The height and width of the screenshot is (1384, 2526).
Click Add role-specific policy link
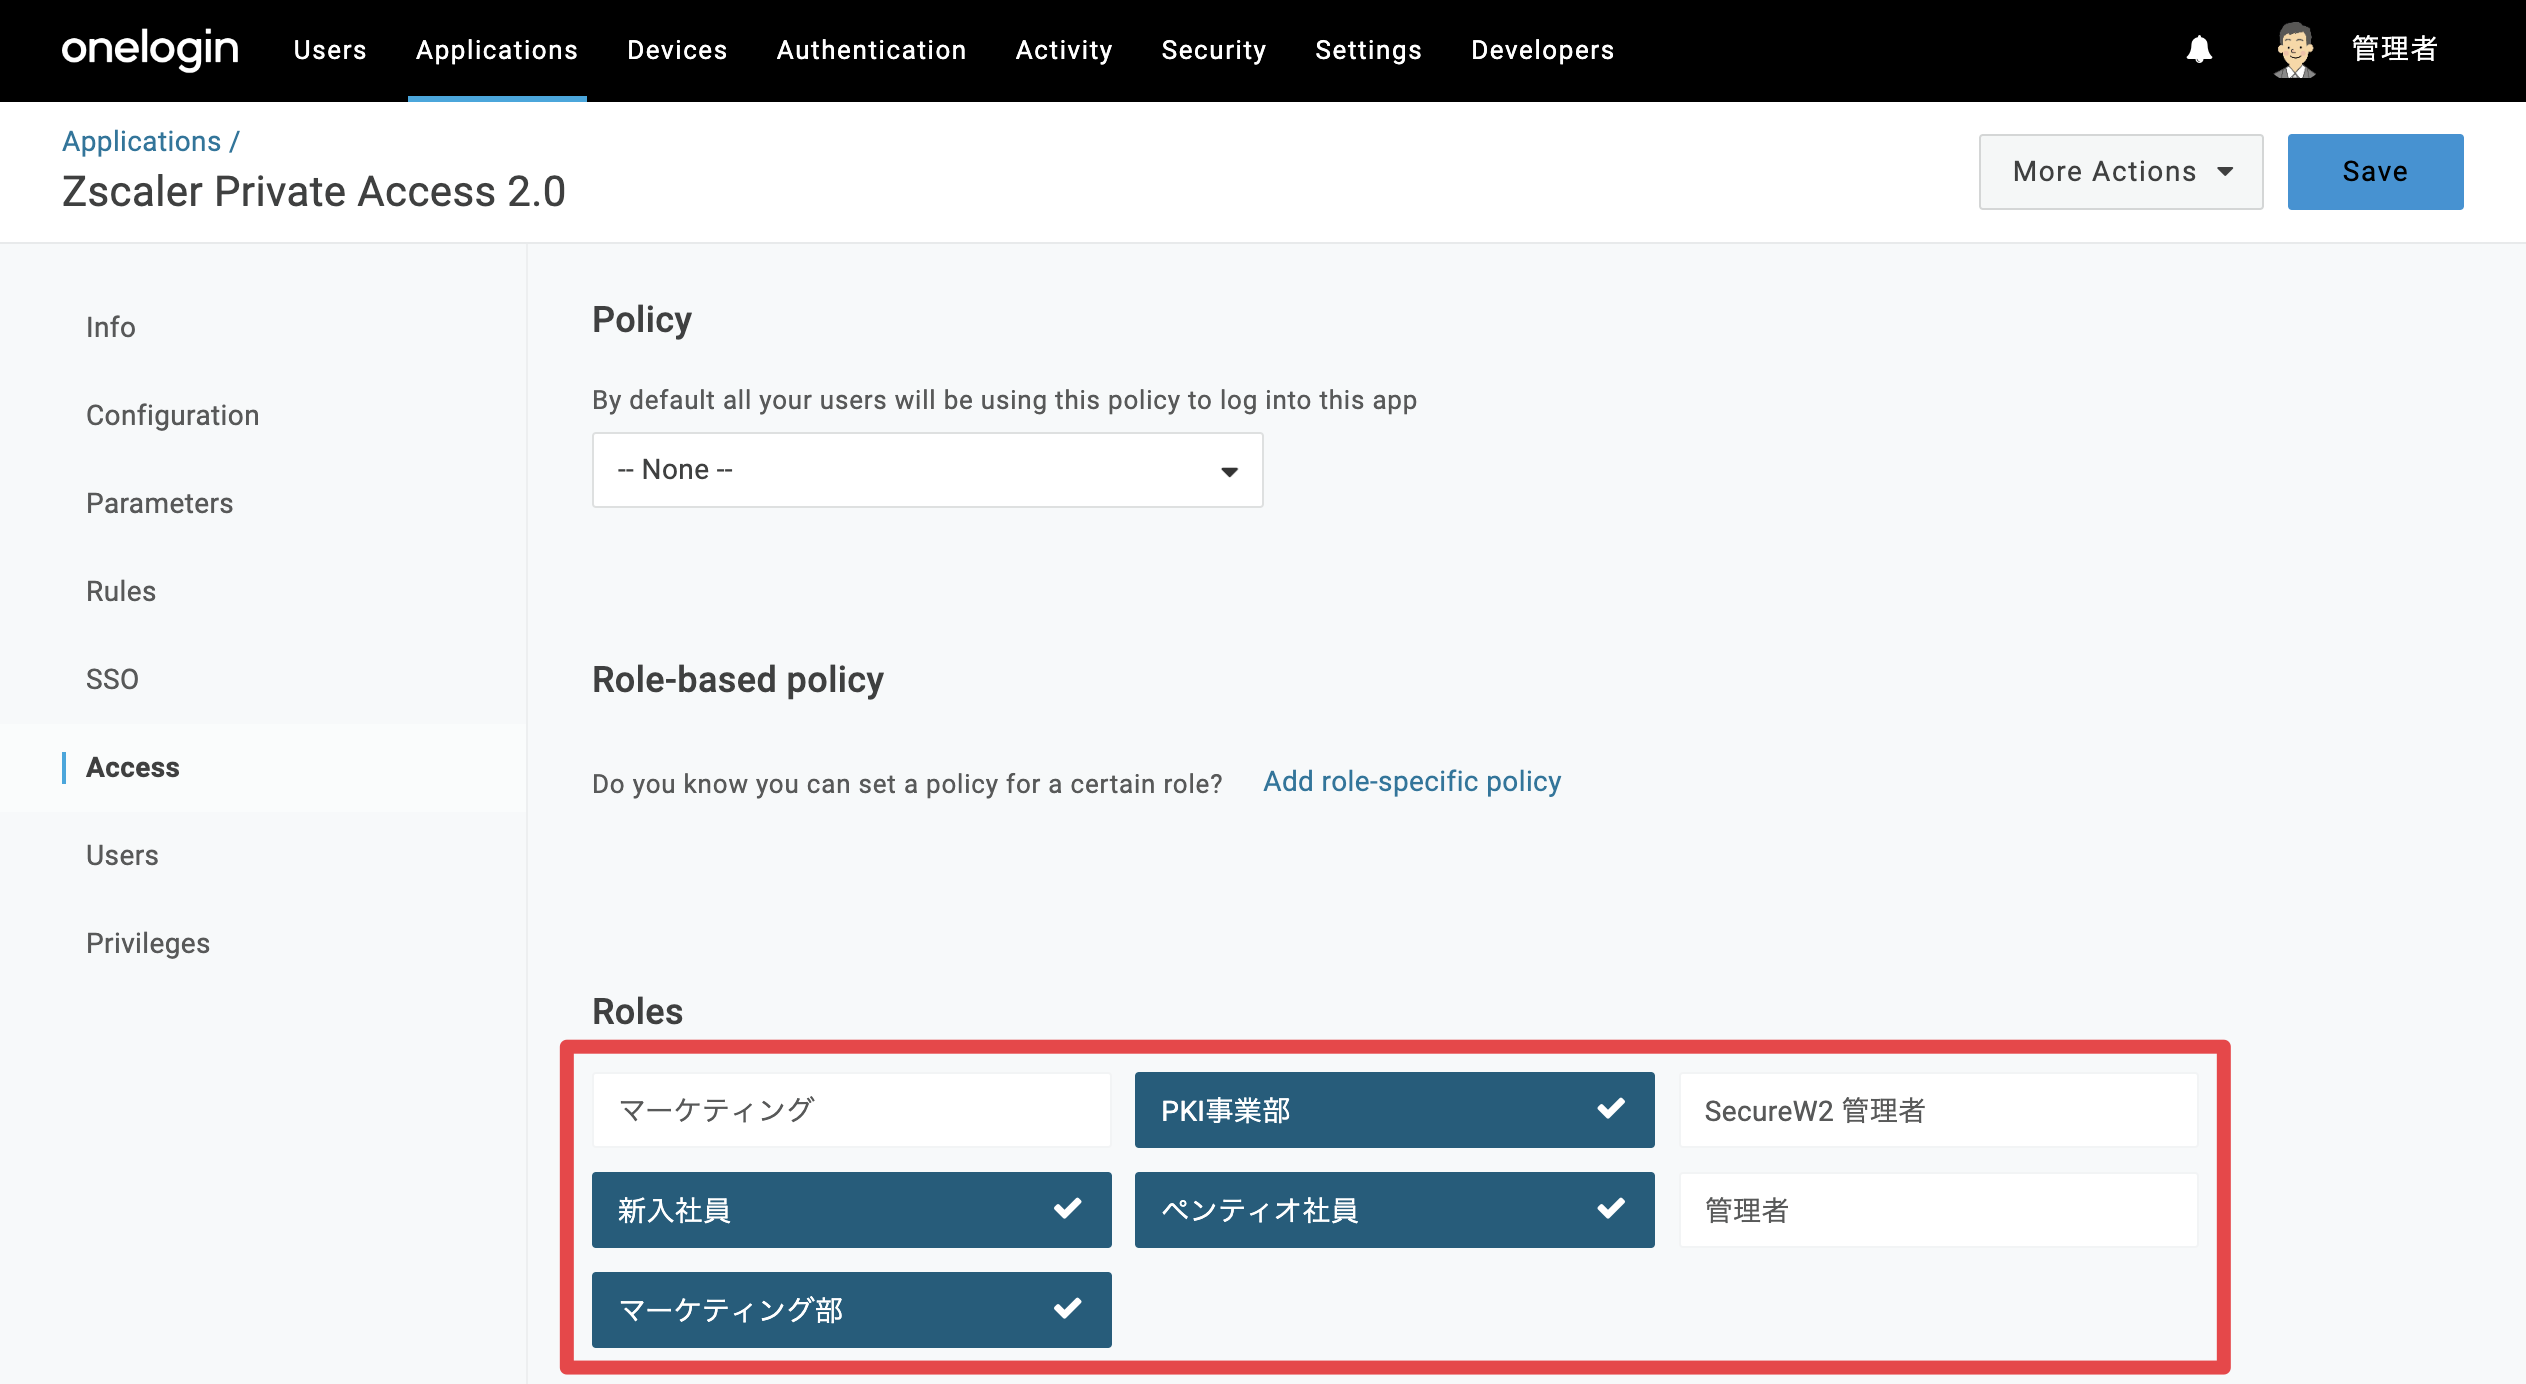1411,781
